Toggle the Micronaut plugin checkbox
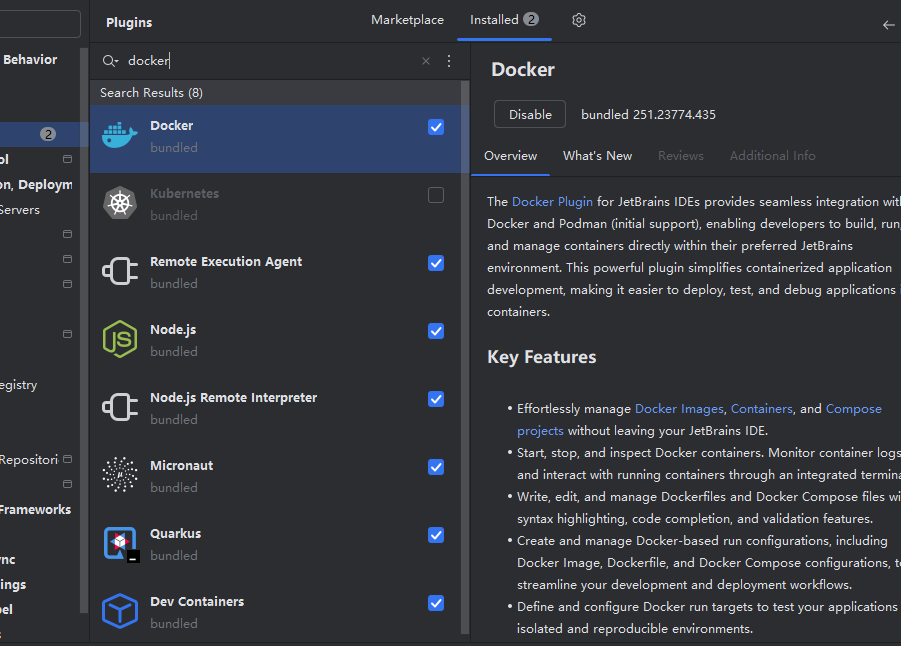The image size is (901, 646). 436,467
